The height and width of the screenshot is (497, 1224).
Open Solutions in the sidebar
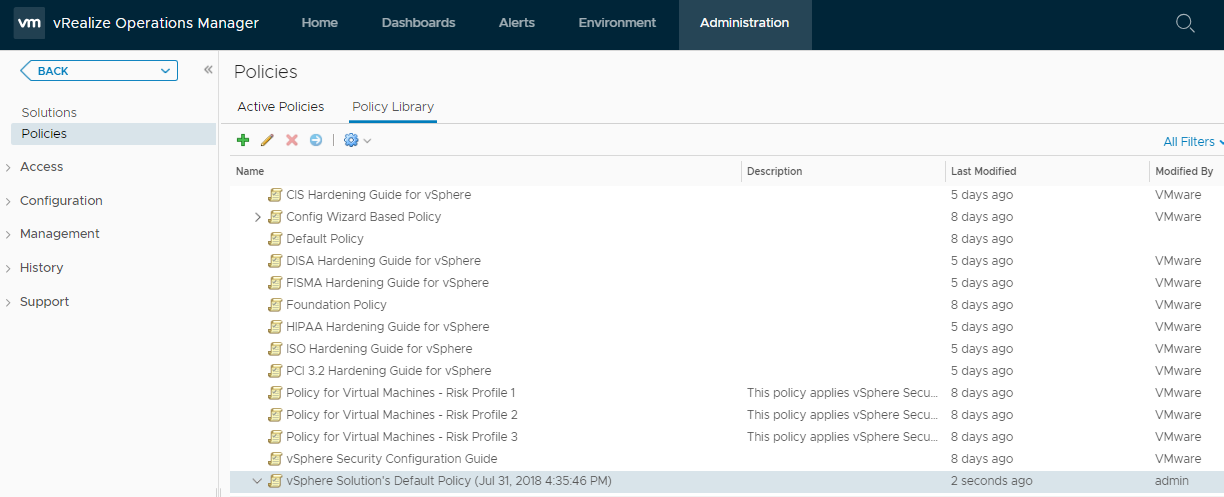[x=49, y=113]
